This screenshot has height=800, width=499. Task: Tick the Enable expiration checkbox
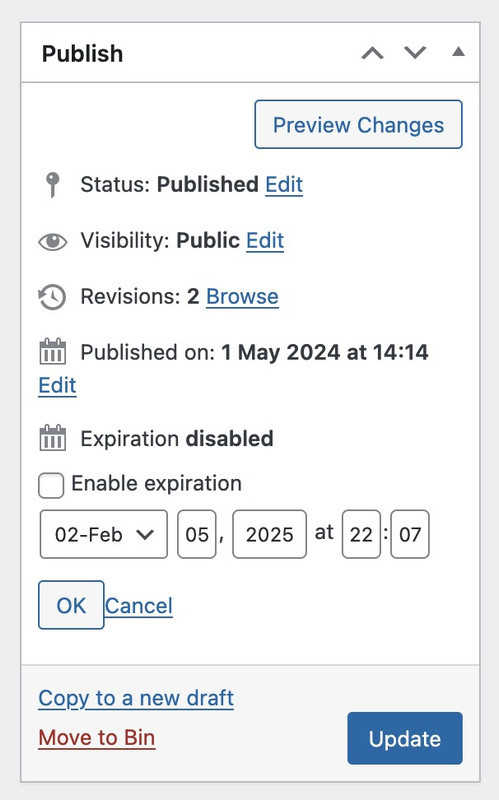click(x=51, y=485)
